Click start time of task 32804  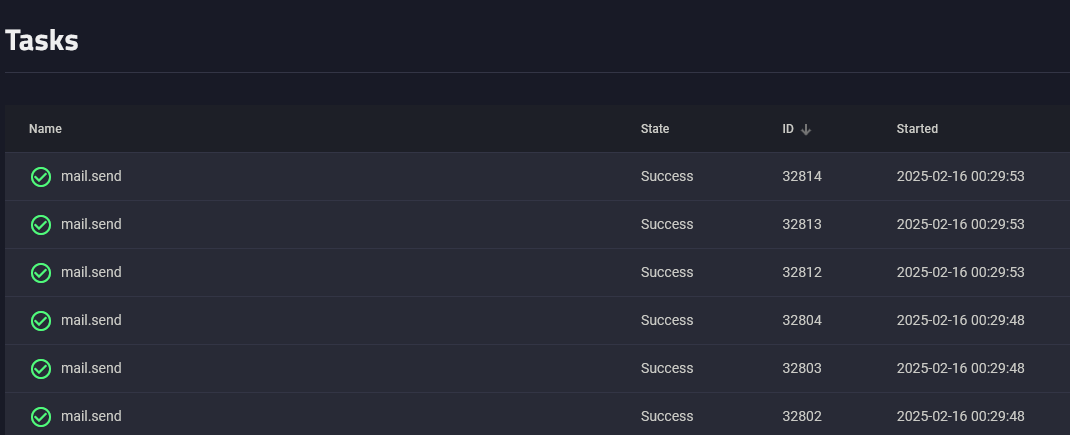coord(960,320)
